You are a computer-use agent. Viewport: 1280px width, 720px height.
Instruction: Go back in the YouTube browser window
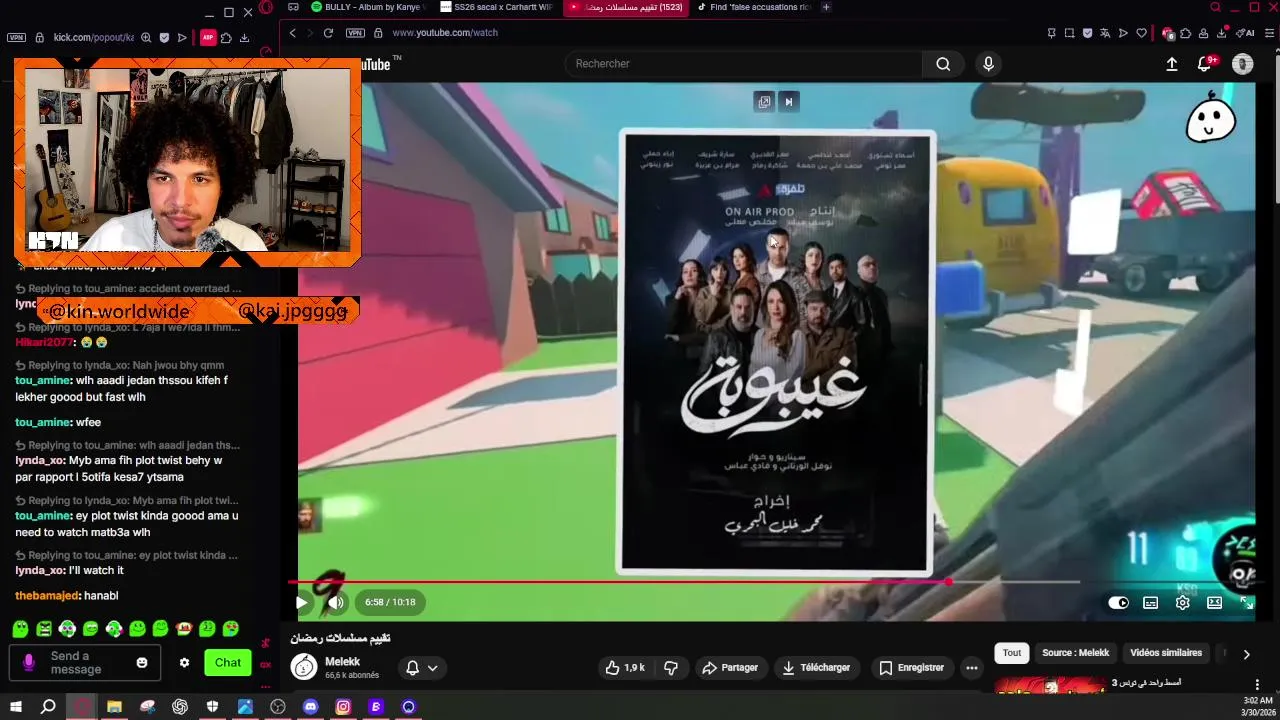(292, 33)
